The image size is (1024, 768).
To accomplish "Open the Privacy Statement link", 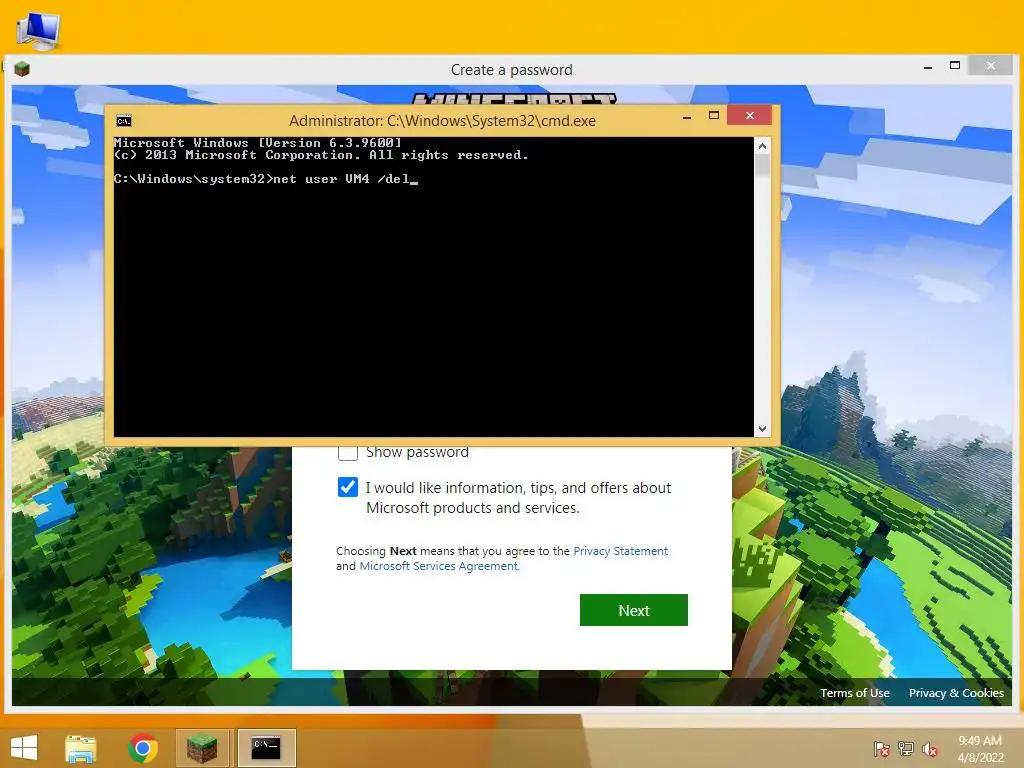I will tap(620, 551).
